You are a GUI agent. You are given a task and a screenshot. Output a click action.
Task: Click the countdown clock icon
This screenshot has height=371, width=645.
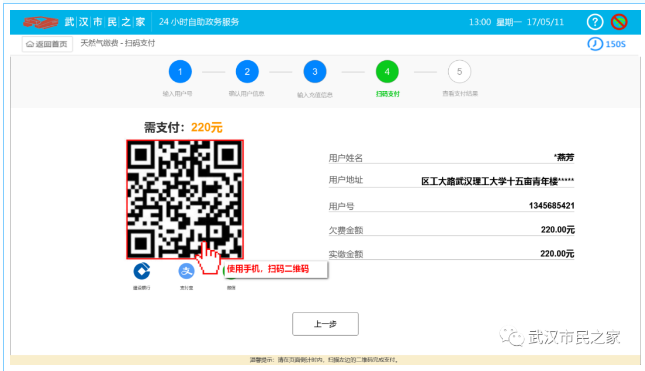595,44
